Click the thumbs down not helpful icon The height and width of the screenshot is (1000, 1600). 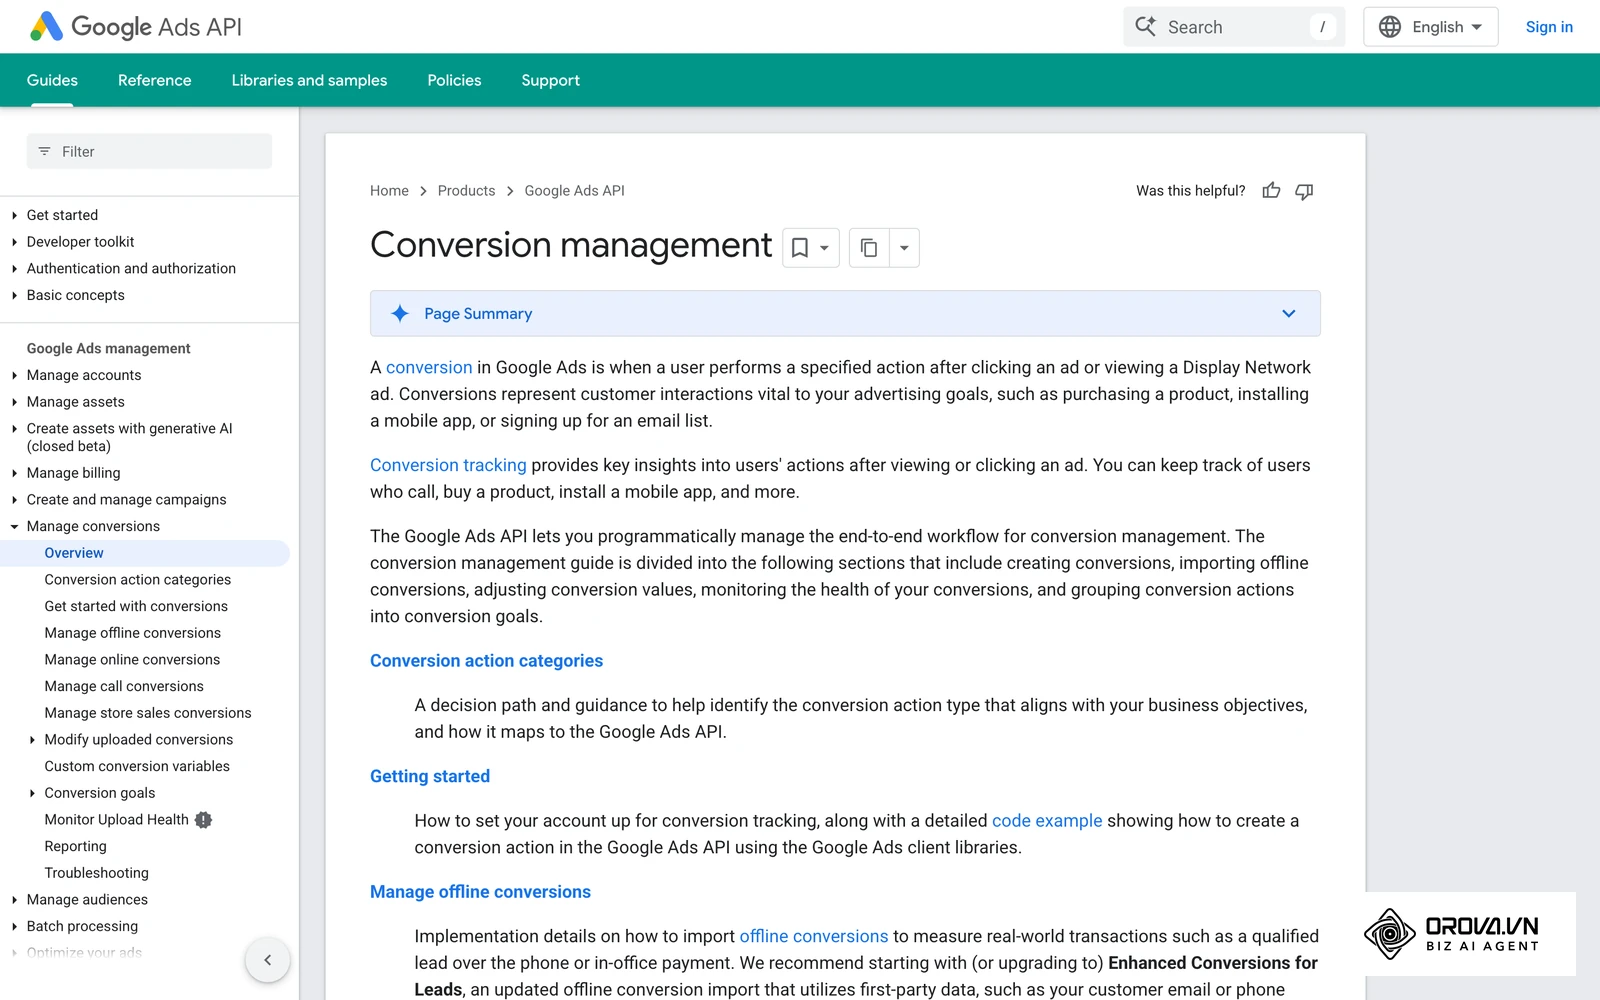click(1304, 191)
